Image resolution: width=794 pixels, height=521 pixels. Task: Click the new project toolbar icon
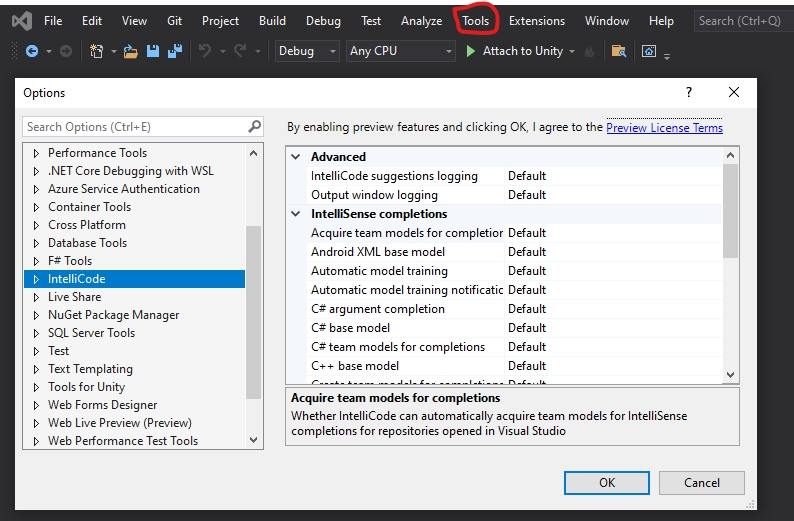point(96,51)
